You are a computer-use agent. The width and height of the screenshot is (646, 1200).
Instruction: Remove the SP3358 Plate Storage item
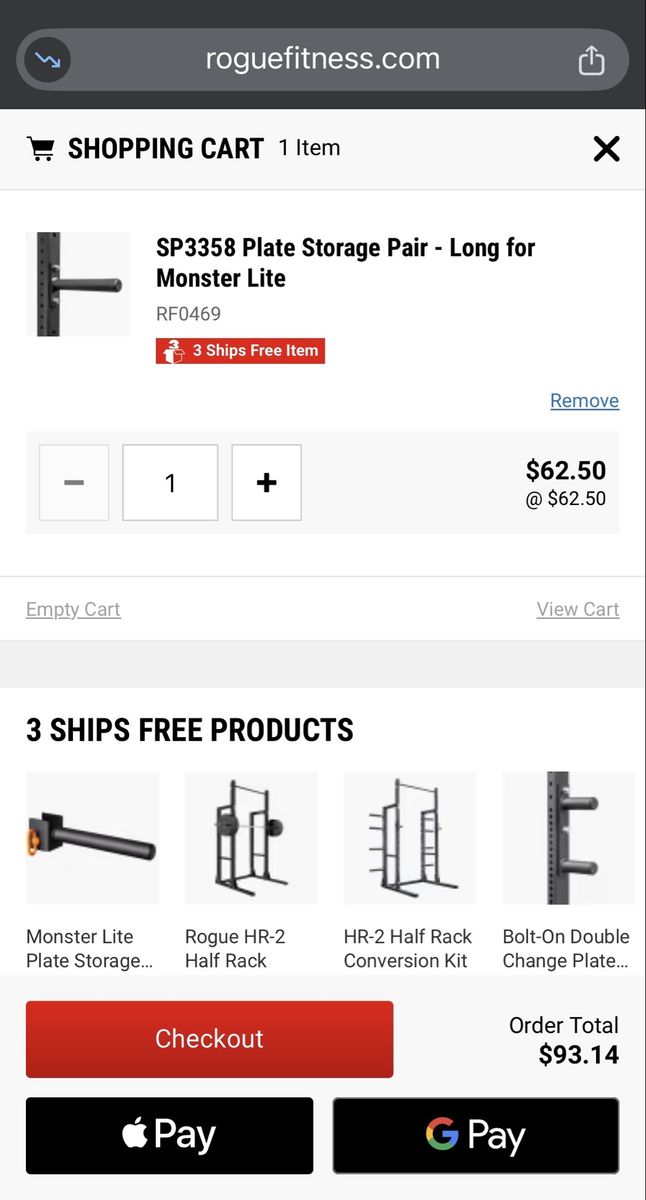584,400
